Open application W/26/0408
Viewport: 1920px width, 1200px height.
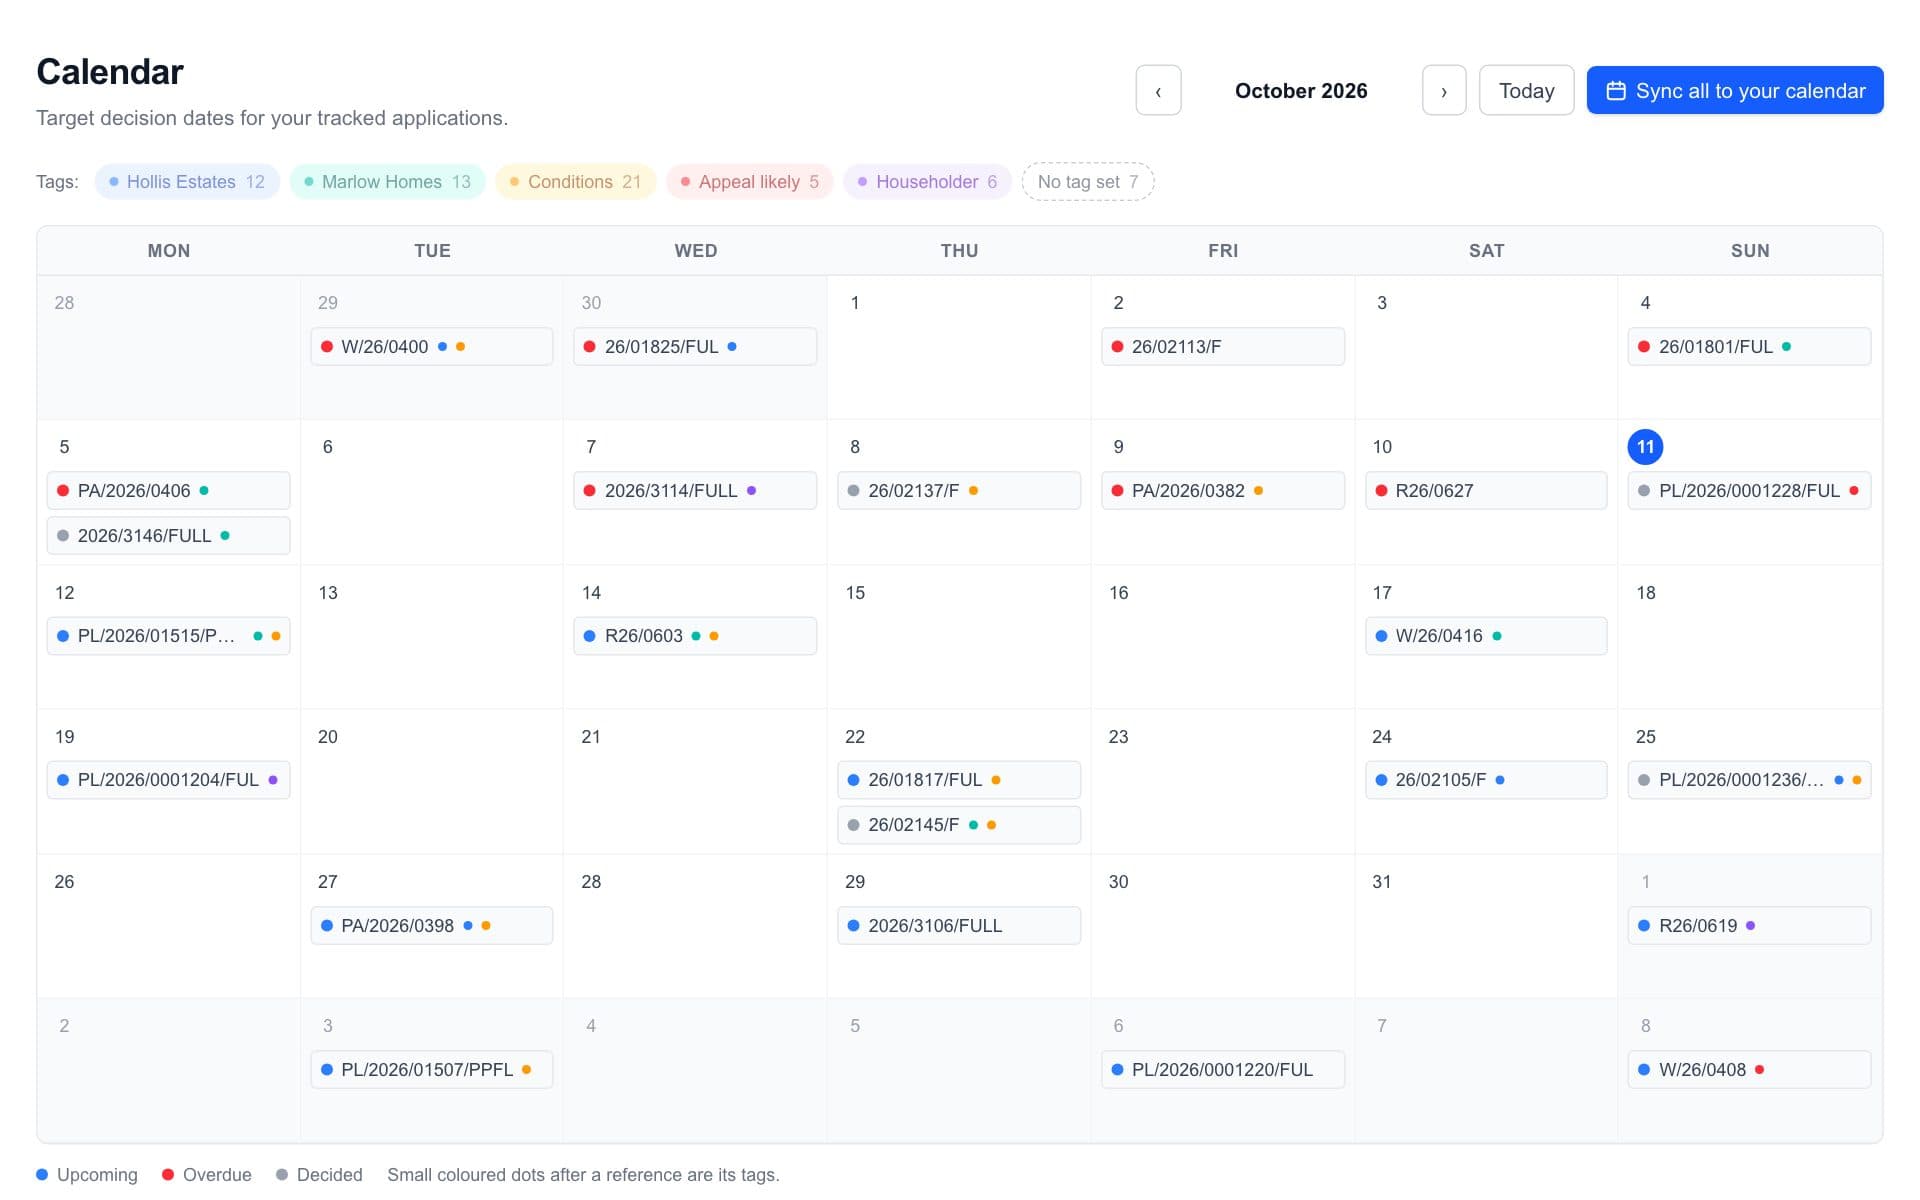pos(1749,1070)
